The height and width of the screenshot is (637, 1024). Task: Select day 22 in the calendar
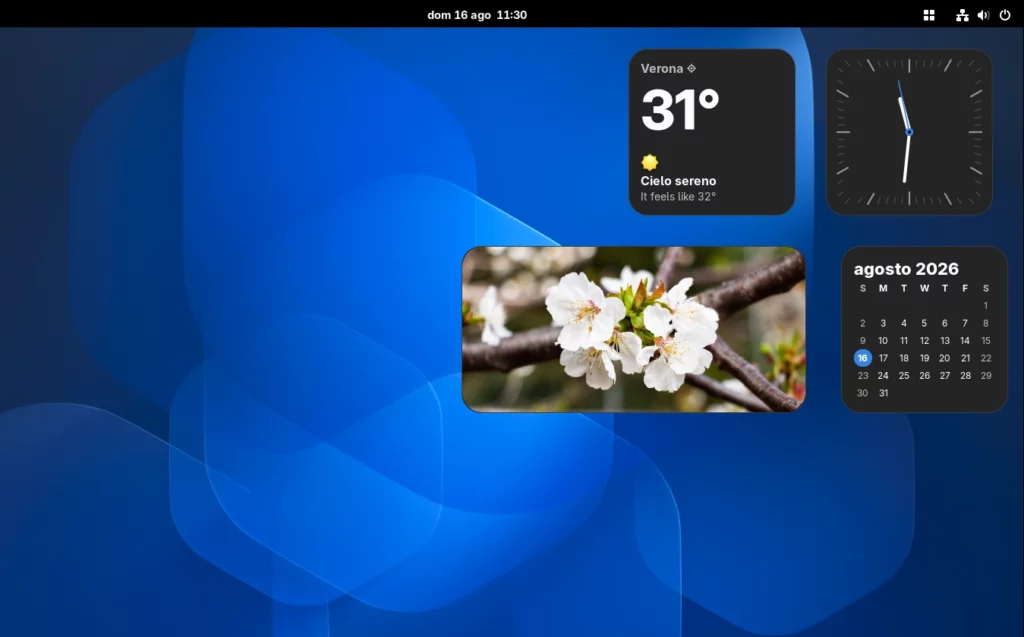(x=985, y=358)
